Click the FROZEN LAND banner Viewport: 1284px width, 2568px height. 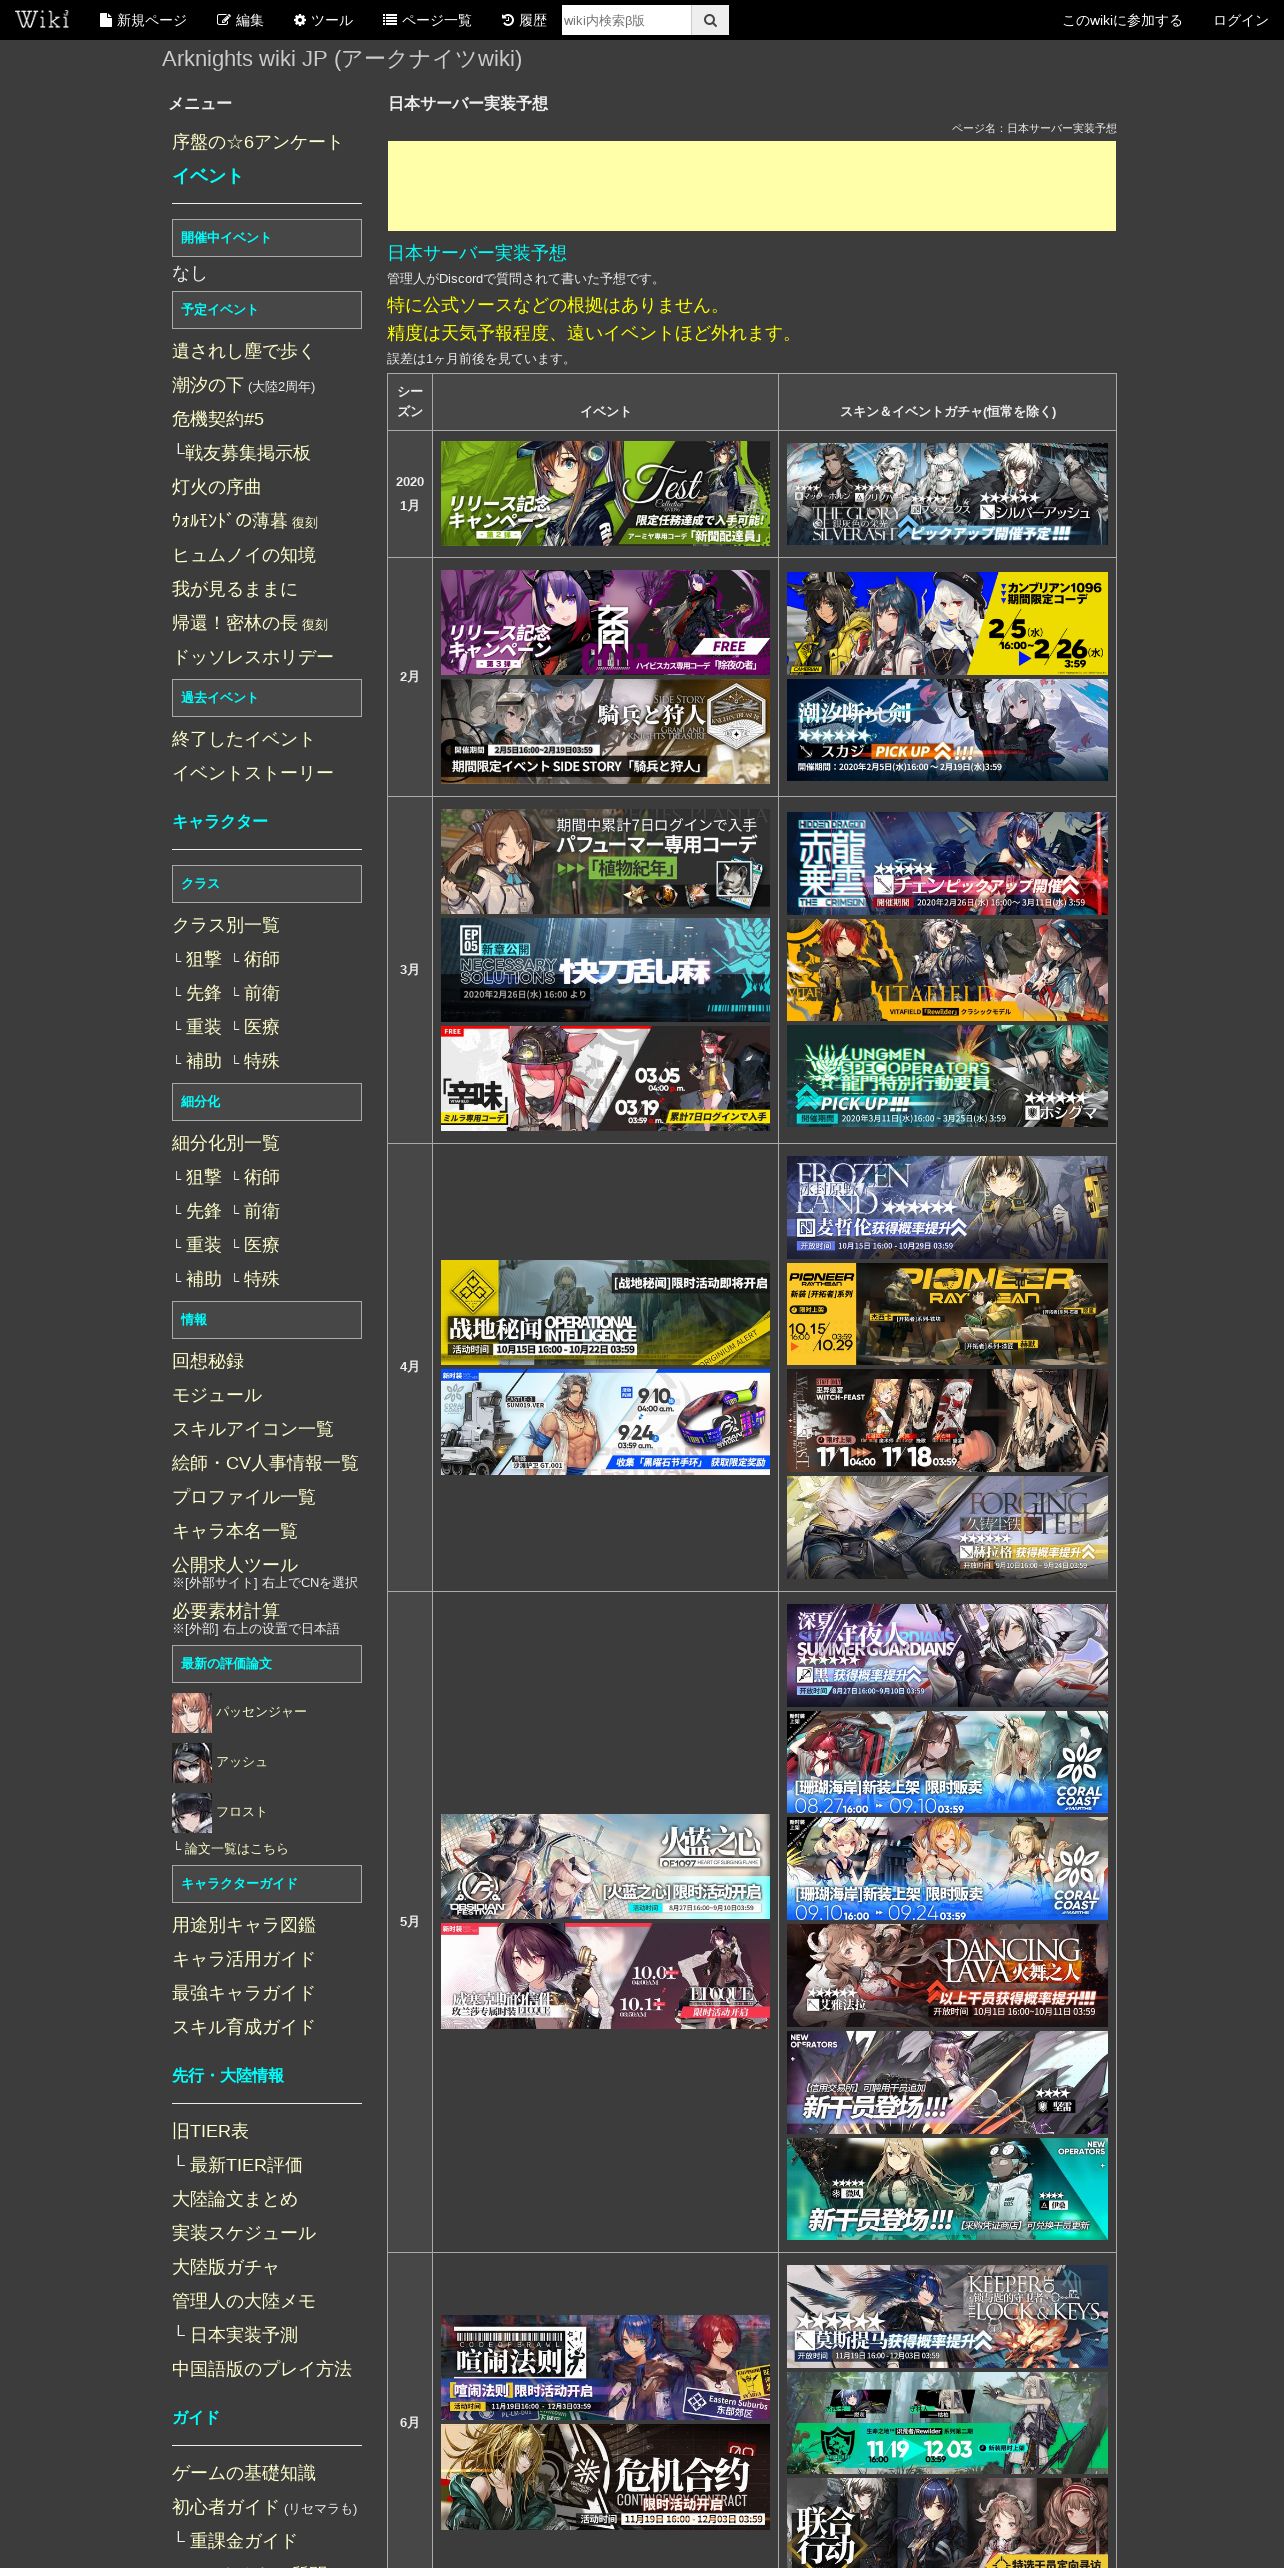coord(947,1208)
